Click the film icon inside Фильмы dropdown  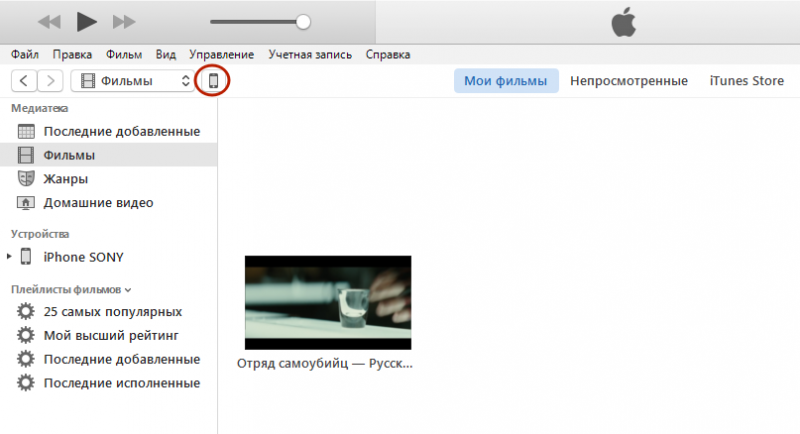point(88,81)
